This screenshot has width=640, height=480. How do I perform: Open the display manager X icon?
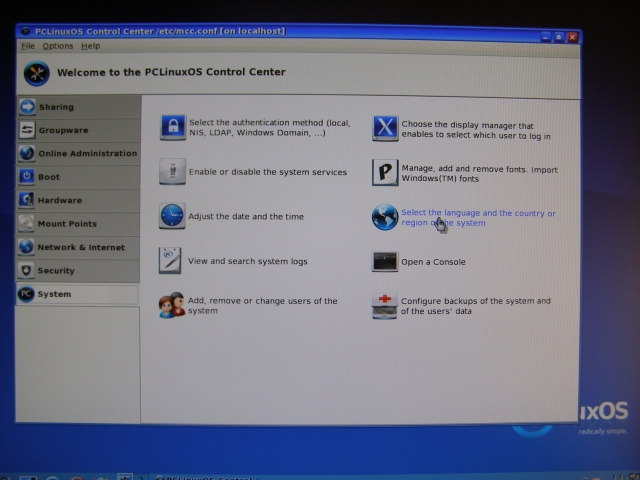click(x=385, y=128)
